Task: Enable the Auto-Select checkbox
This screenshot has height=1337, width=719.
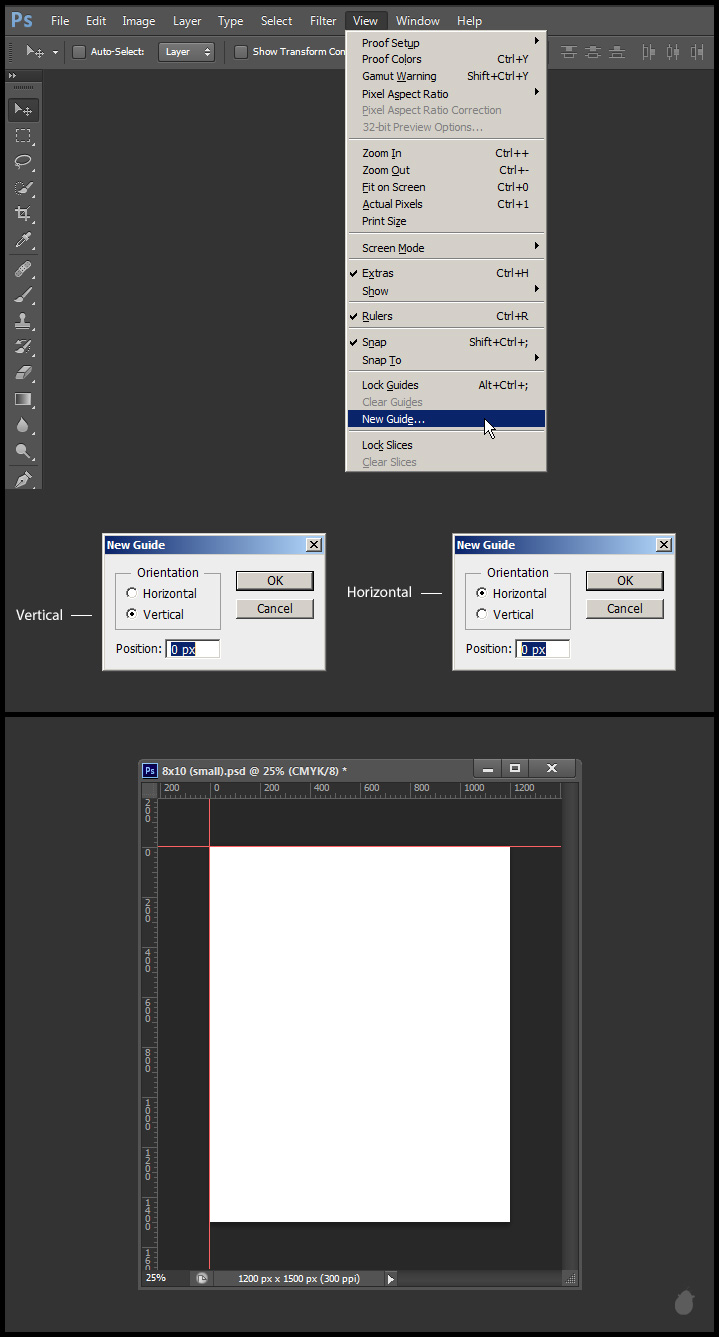Action: point(79,52)
